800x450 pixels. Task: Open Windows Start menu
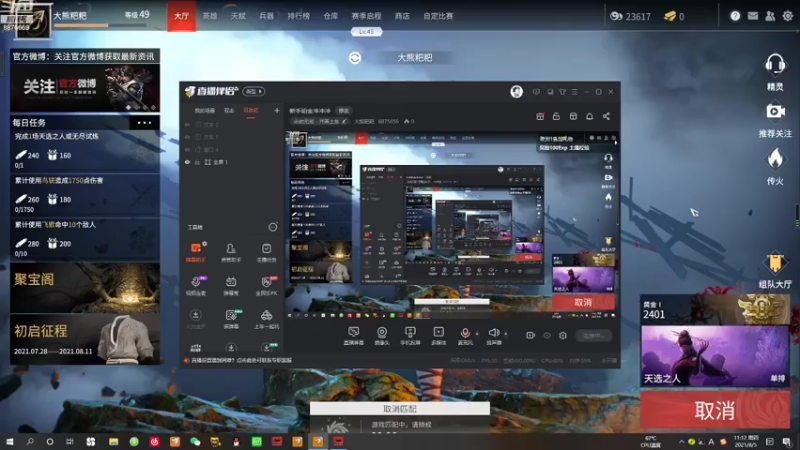9,441
